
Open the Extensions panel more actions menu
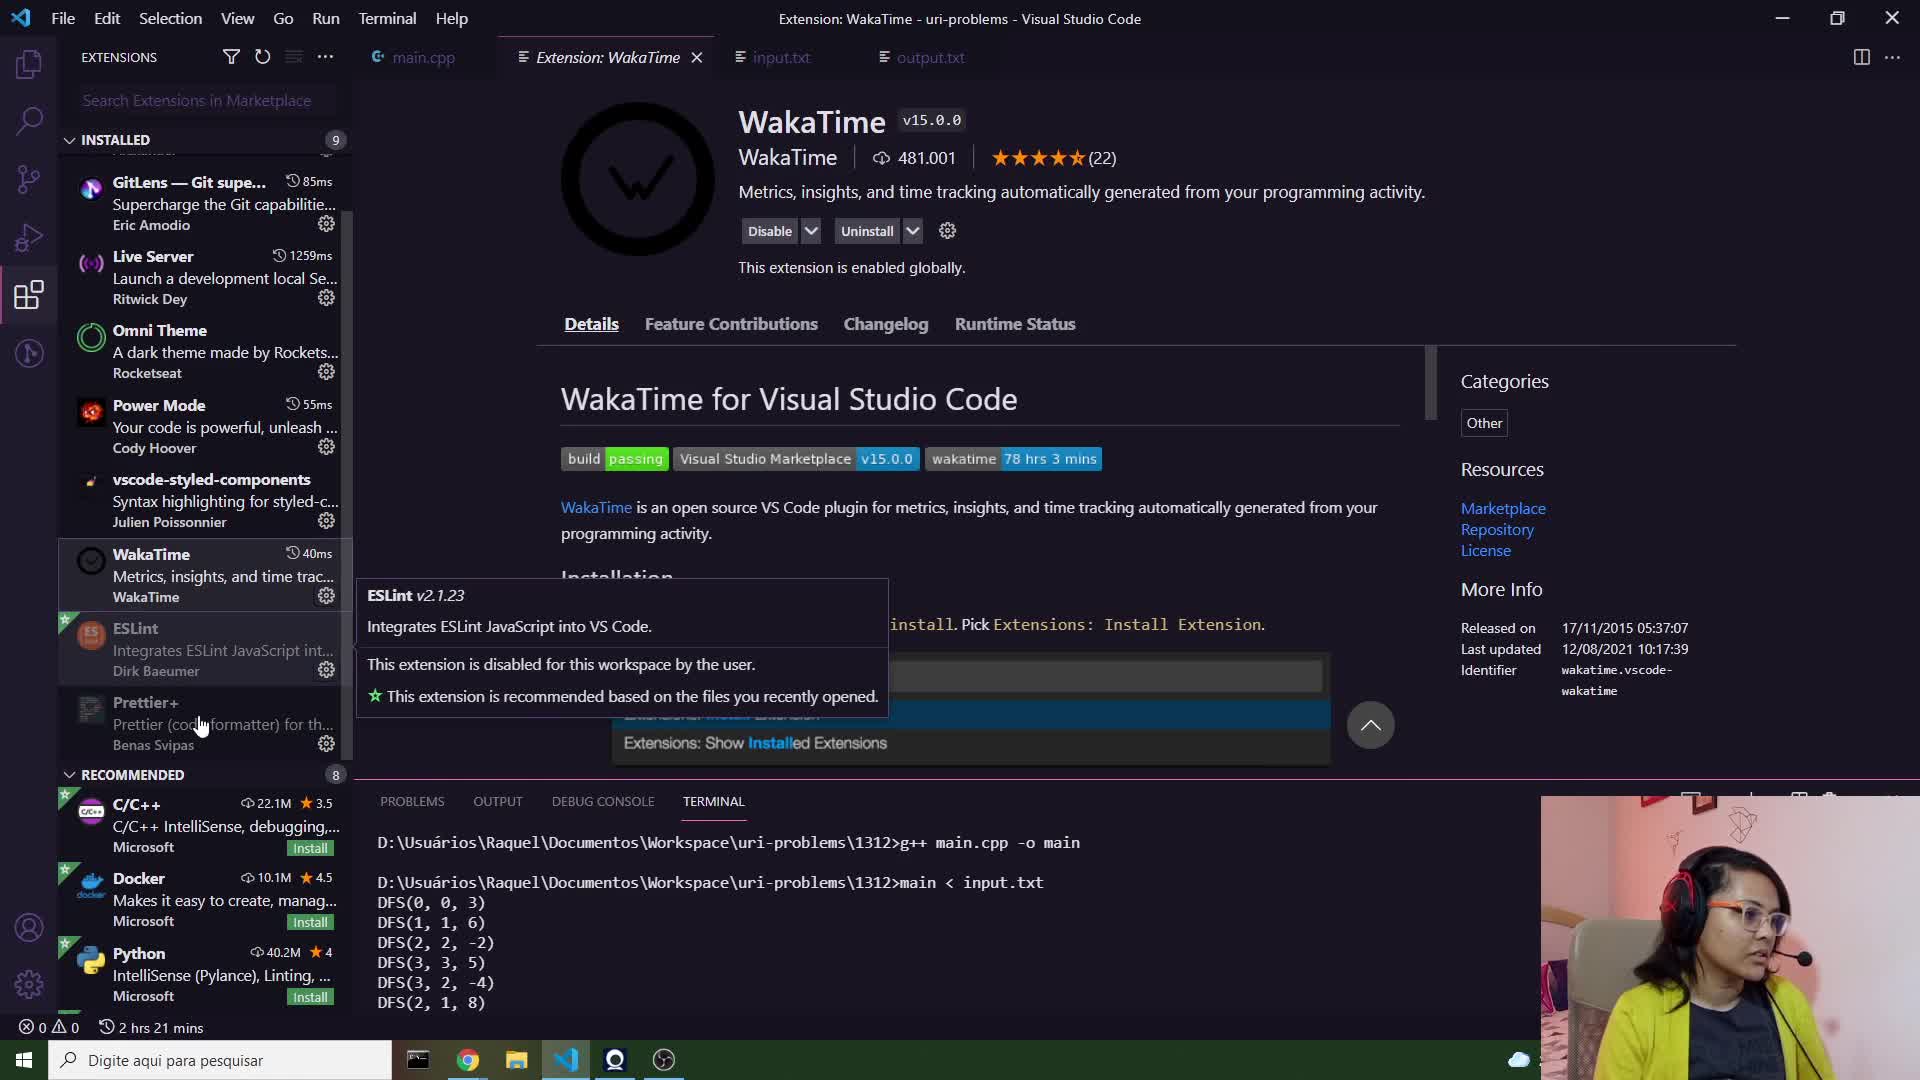(x=325, y=57)
